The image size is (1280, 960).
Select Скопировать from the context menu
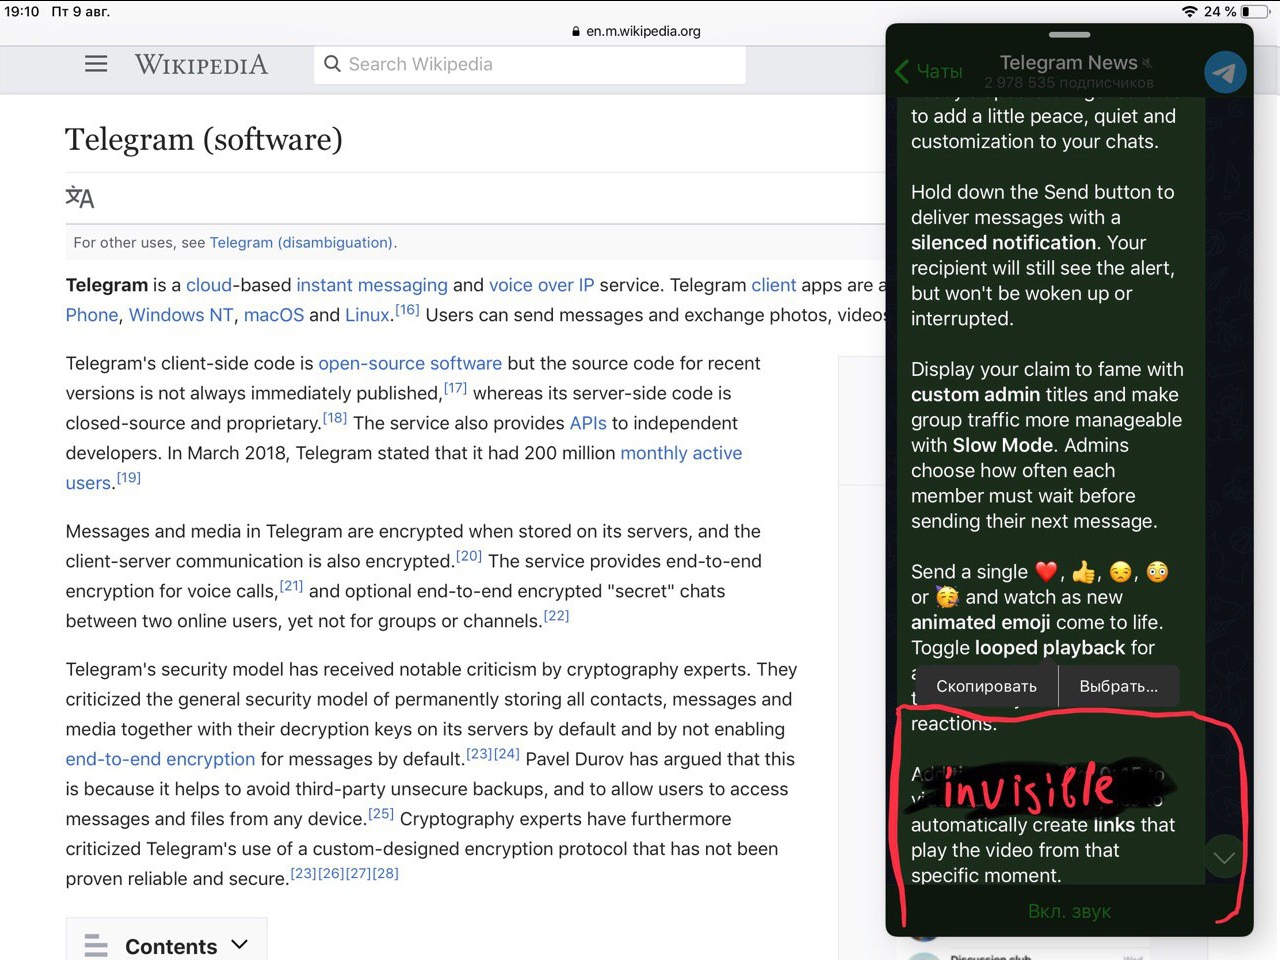(985, 686)
